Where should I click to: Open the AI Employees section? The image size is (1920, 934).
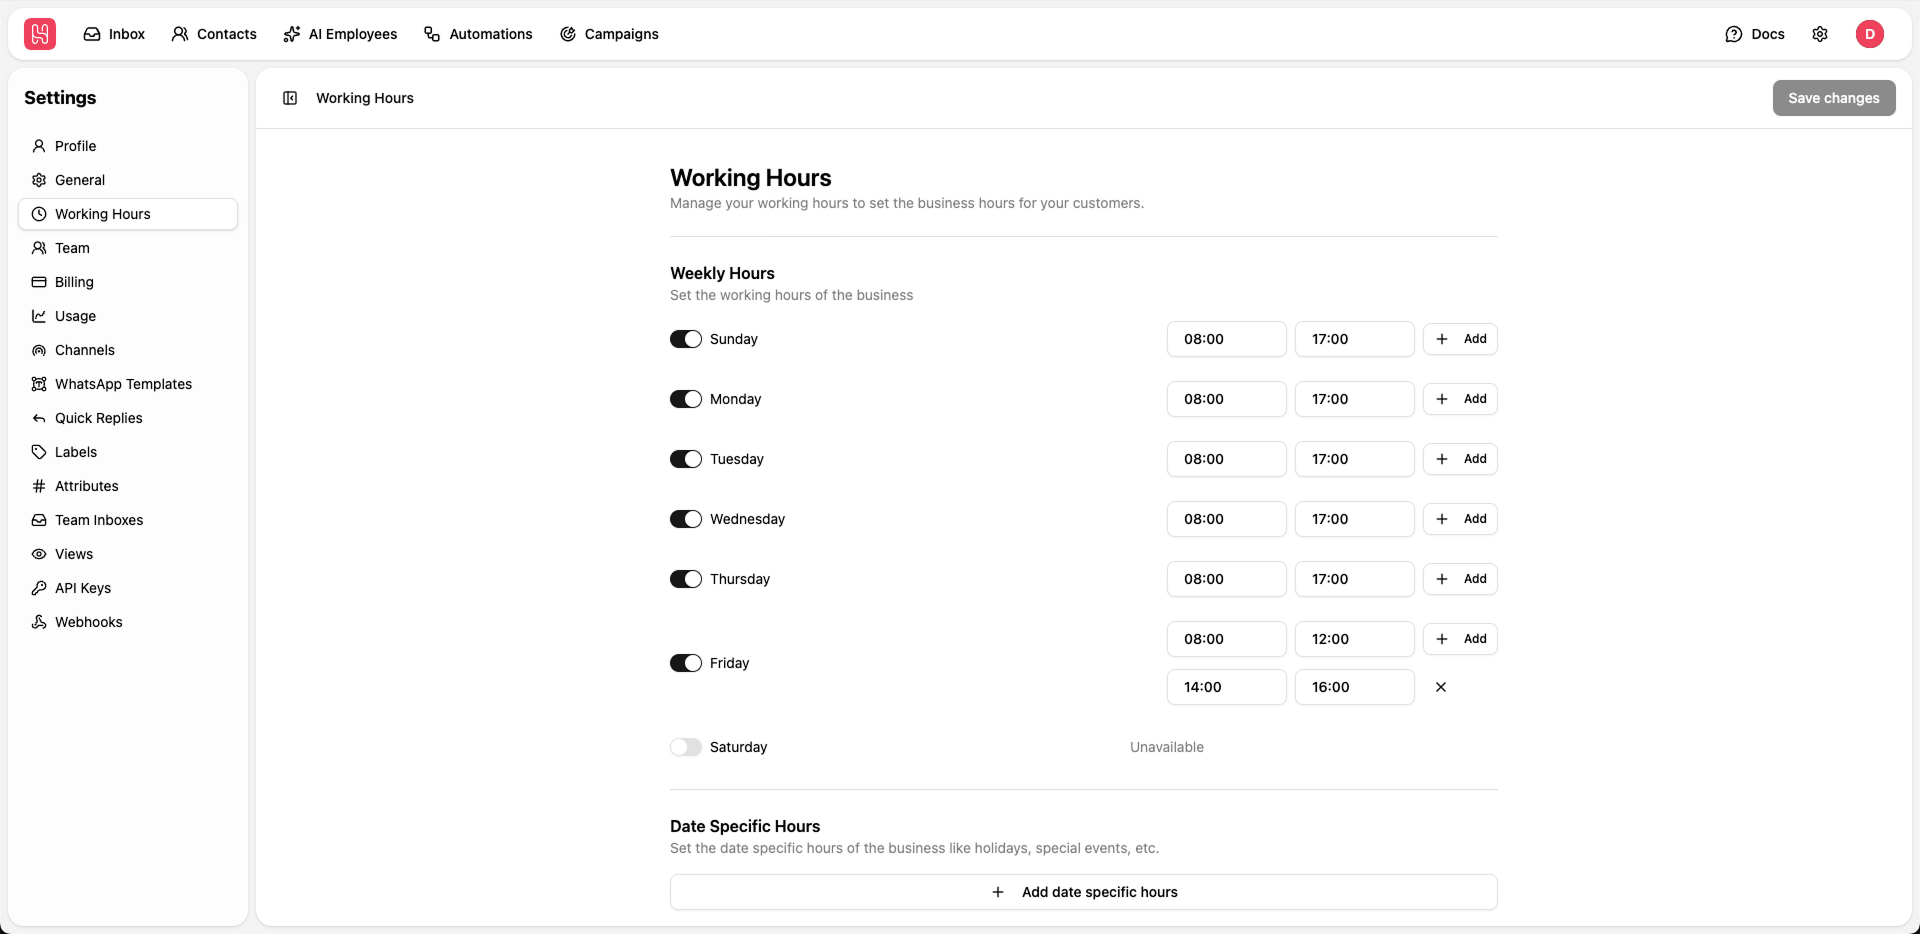click(340, 33)
